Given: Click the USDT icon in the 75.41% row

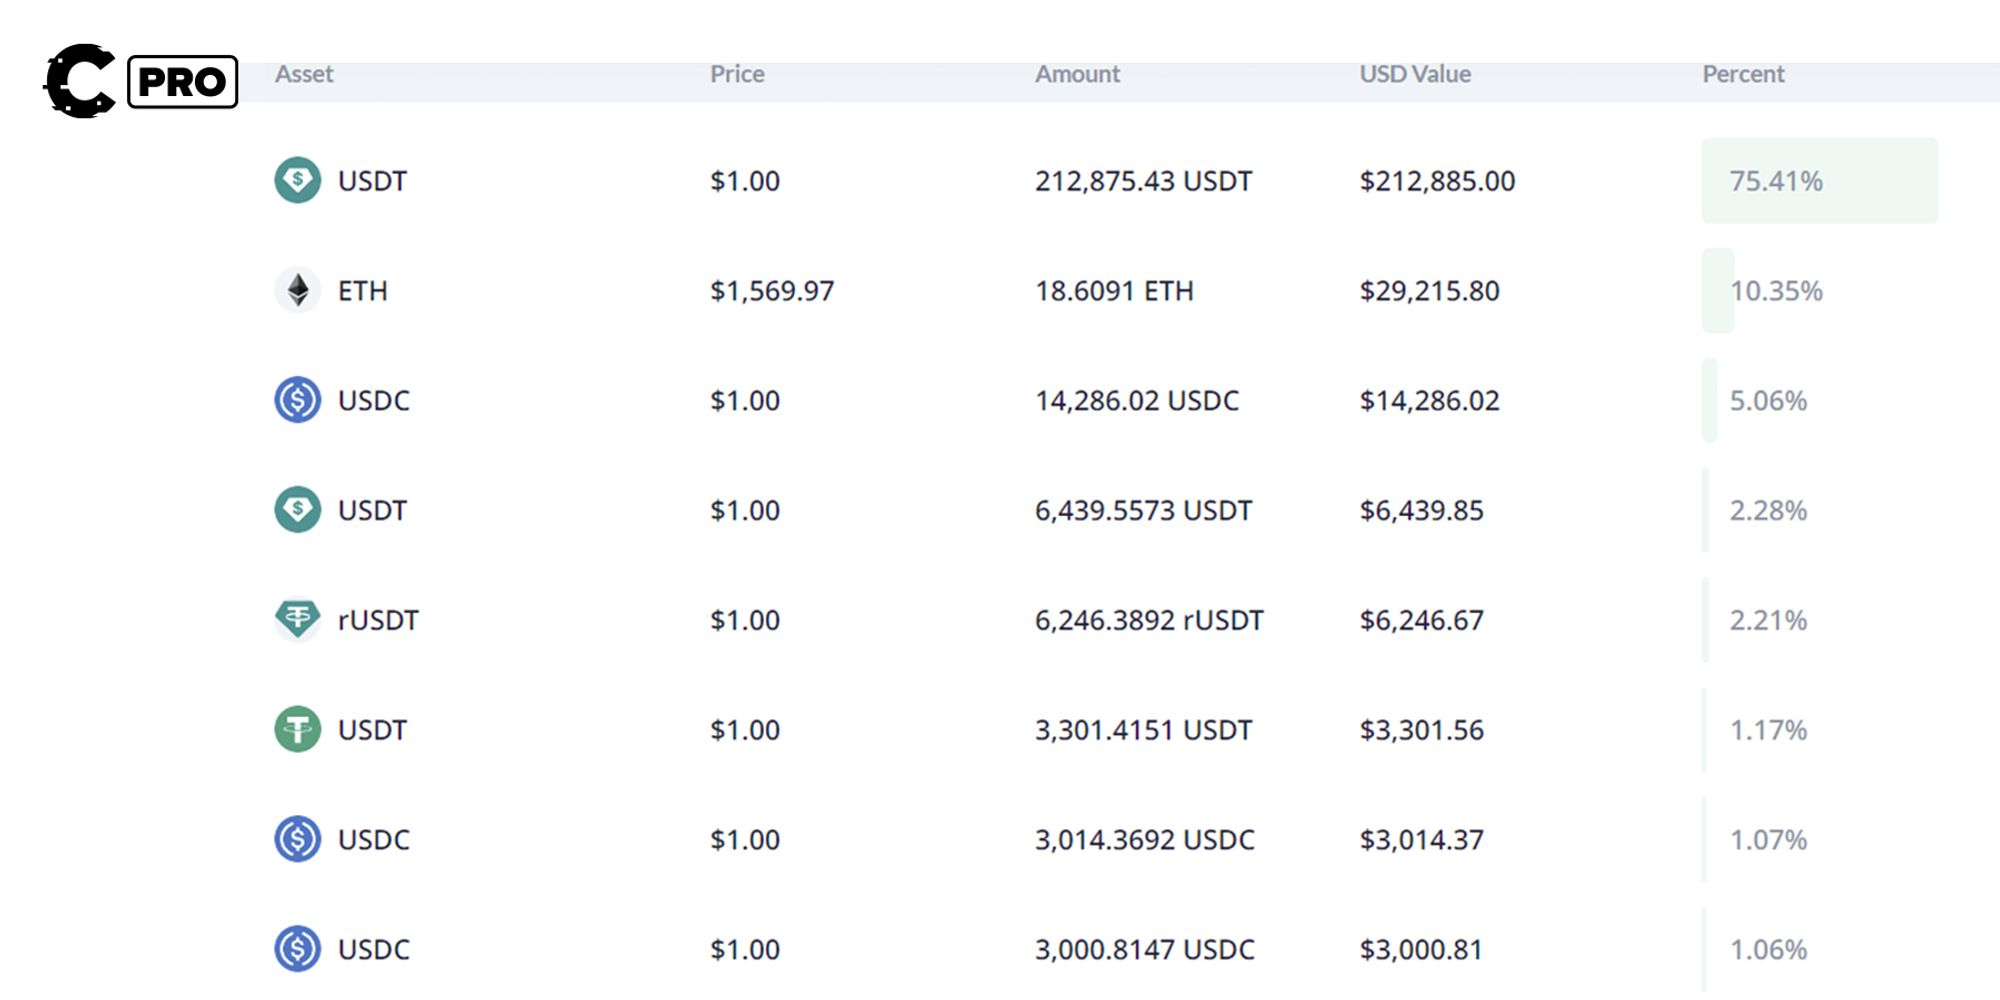Looking at the screenshot, I should (297, 180).
